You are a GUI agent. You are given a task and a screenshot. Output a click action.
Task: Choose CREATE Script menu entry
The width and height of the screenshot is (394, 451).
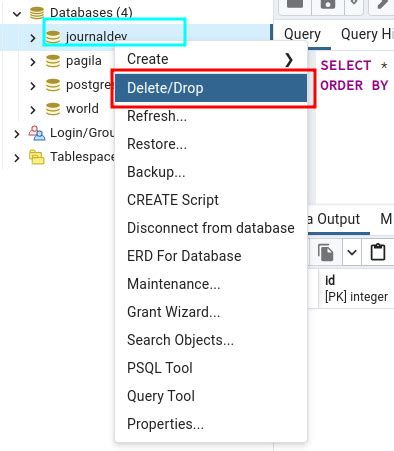[x=211, y=200]
